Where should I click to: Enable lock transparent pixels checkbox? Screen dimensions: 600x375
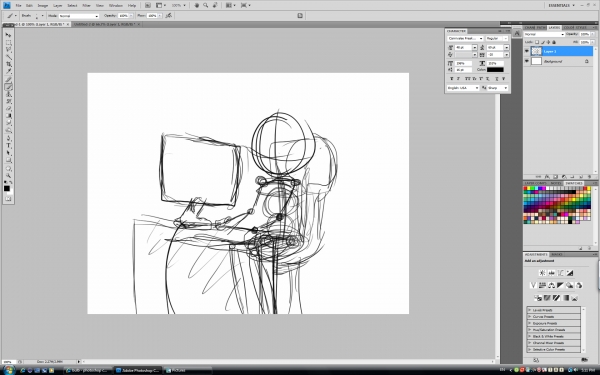click(x=537, y=42)
